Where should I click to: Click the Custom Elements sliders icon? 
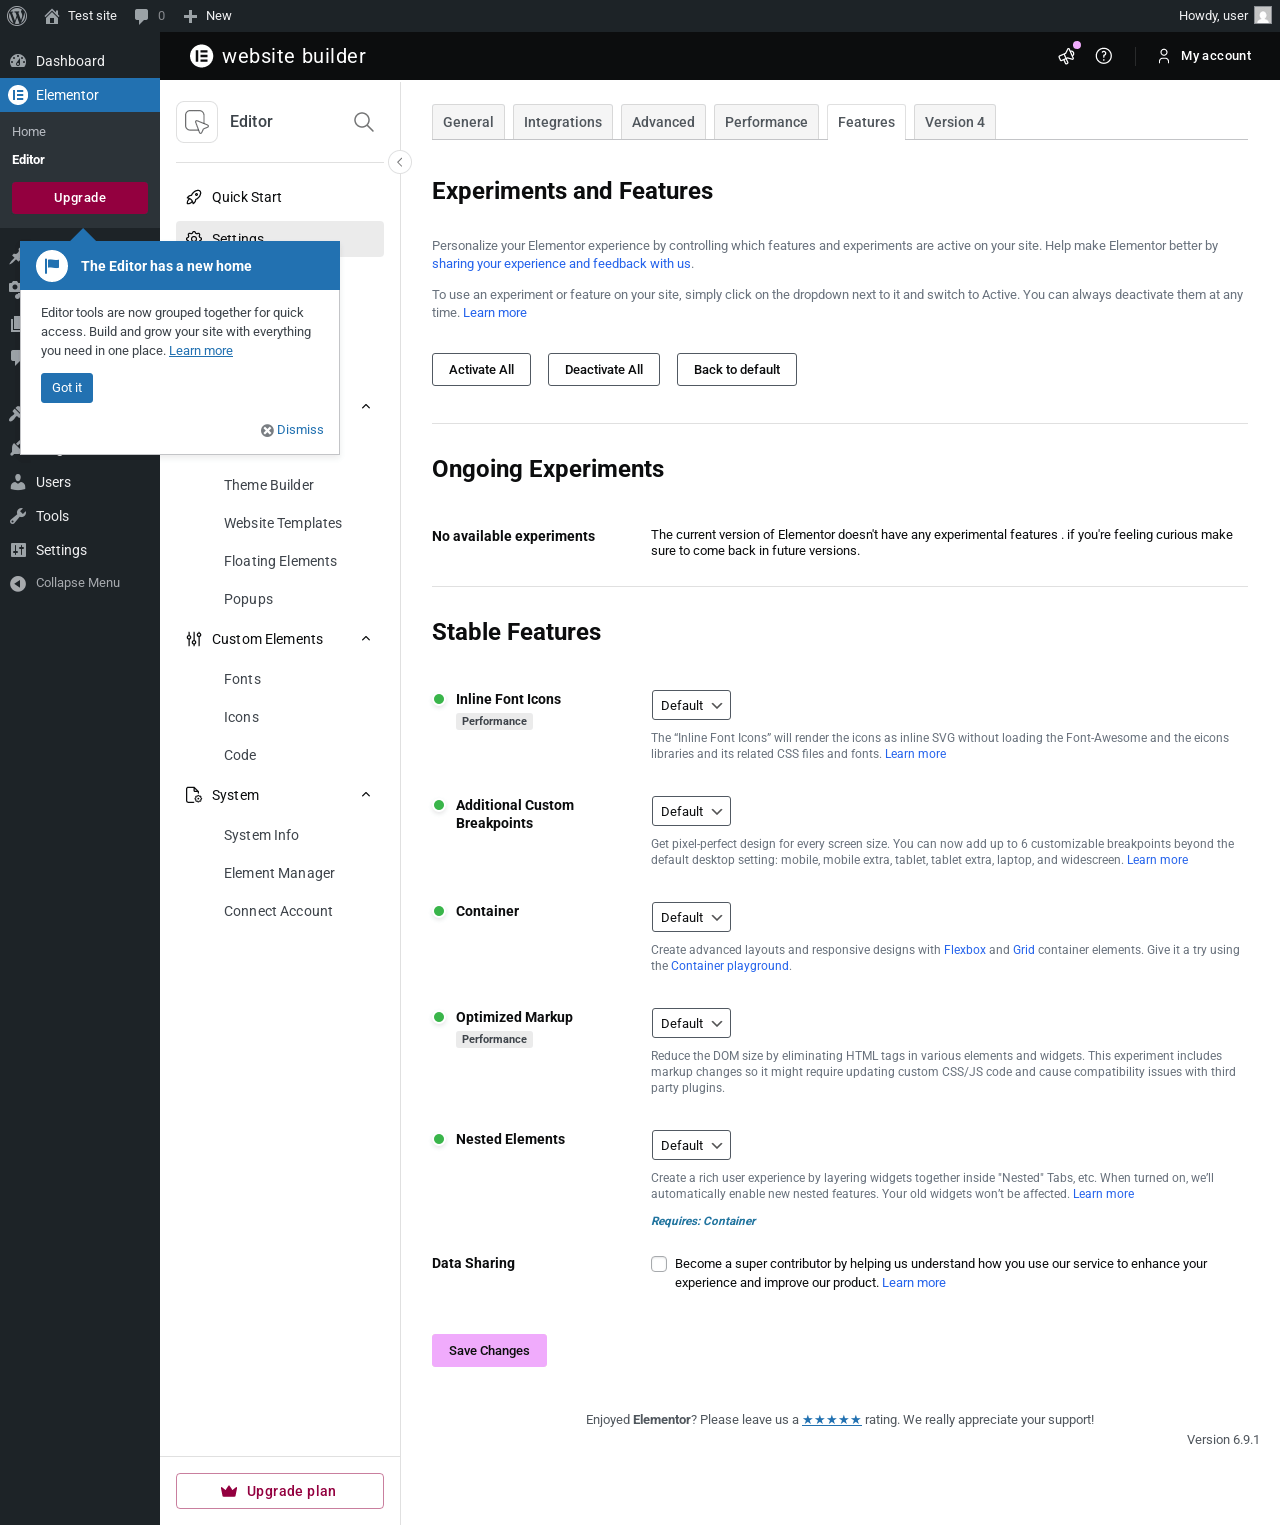[194, 639]
